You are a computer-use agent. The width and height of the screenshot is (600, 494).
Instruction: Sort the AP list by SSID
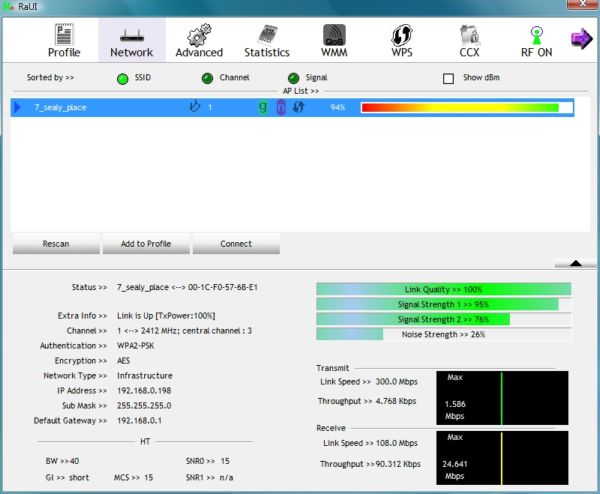pos(122,79)
